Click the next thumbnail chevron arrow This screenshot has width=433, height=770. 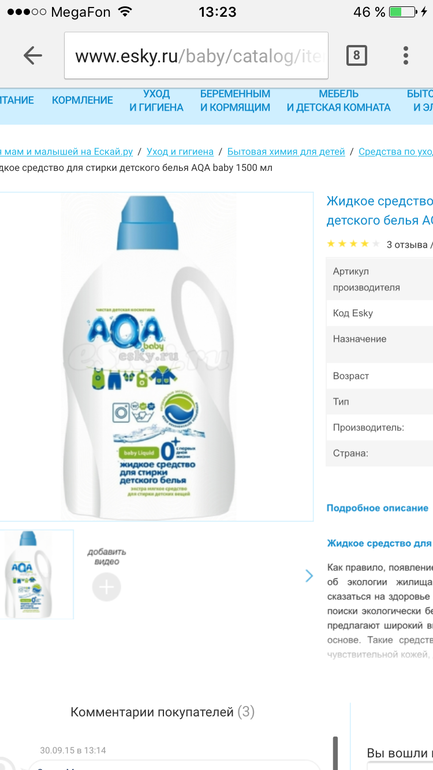pos(309,576)
